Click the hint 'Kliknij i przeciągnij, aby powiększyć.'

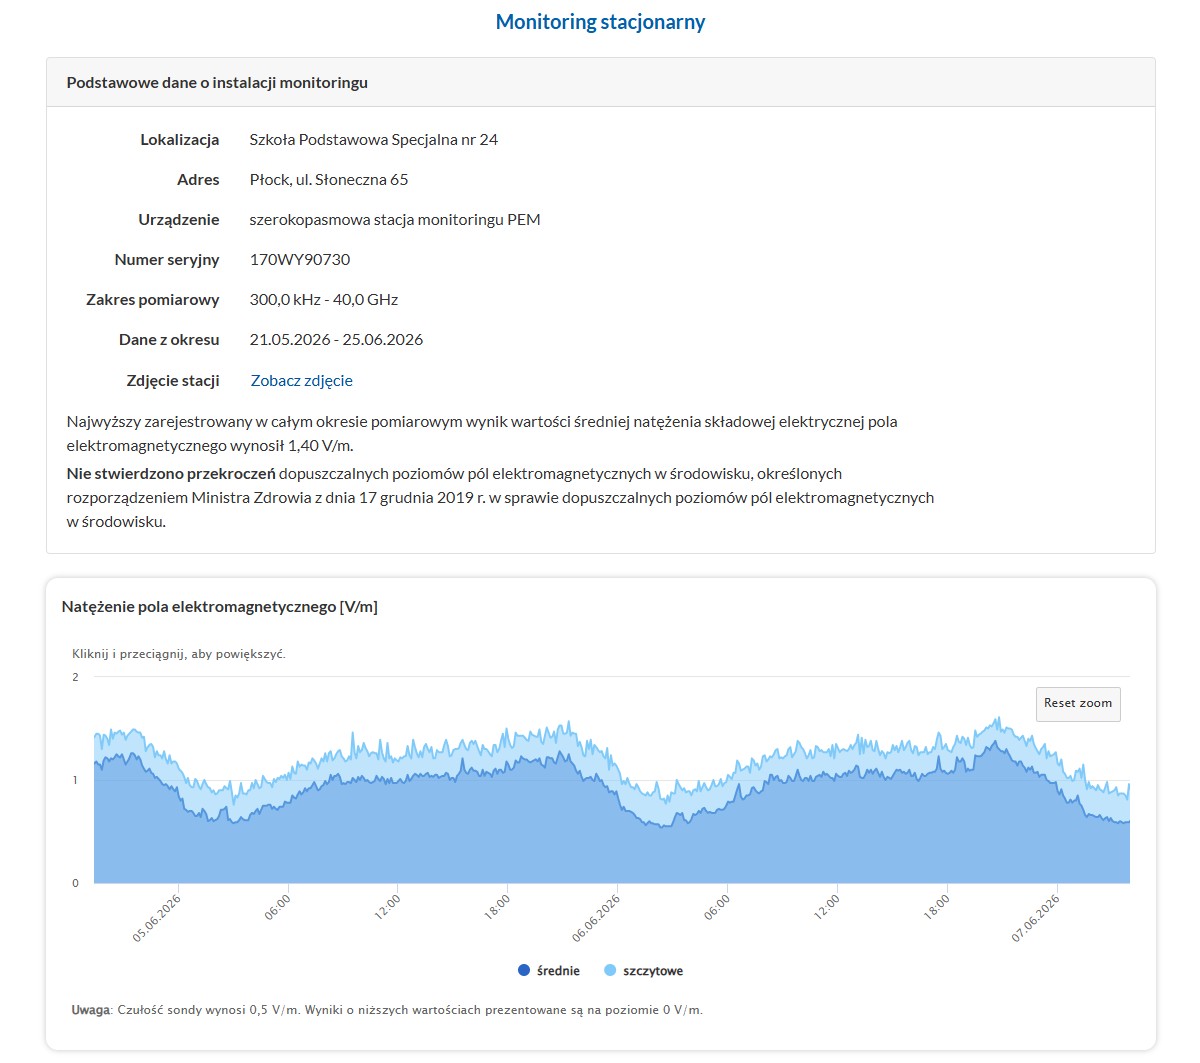[x=179, y=654]
